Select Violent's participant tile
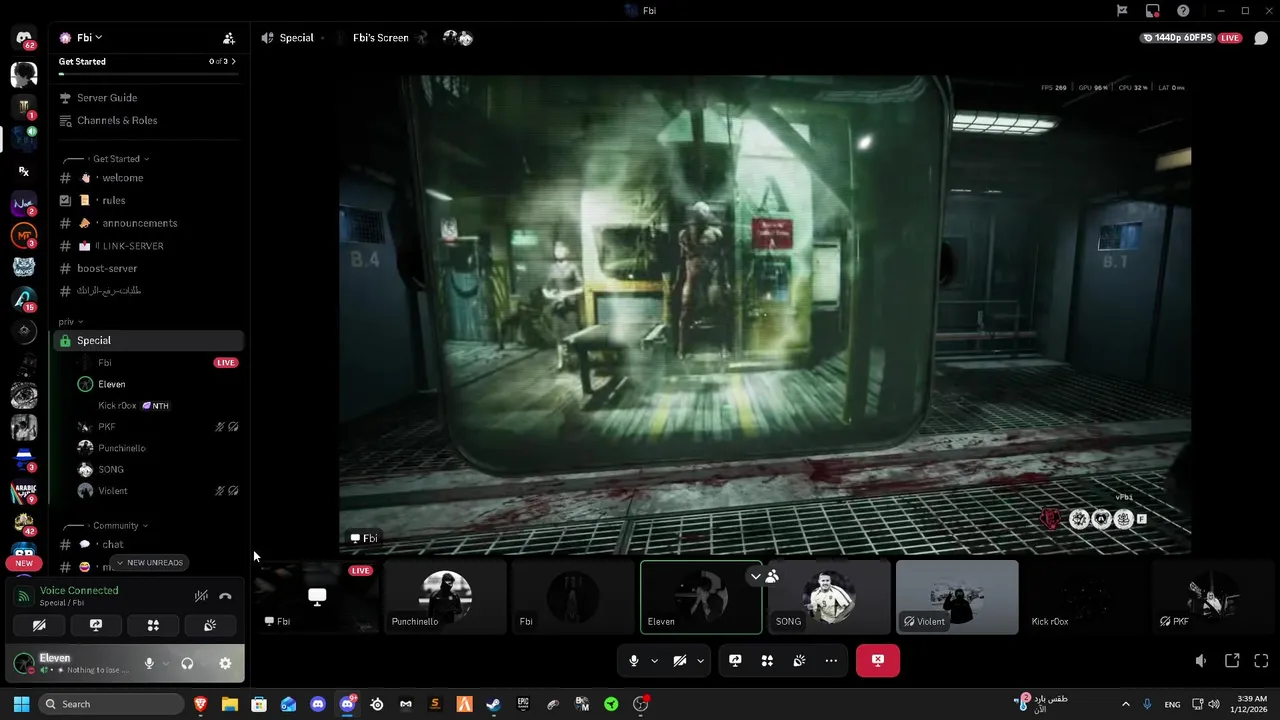Viewport: 1280px width, 720px height. (x=957, y=597)
